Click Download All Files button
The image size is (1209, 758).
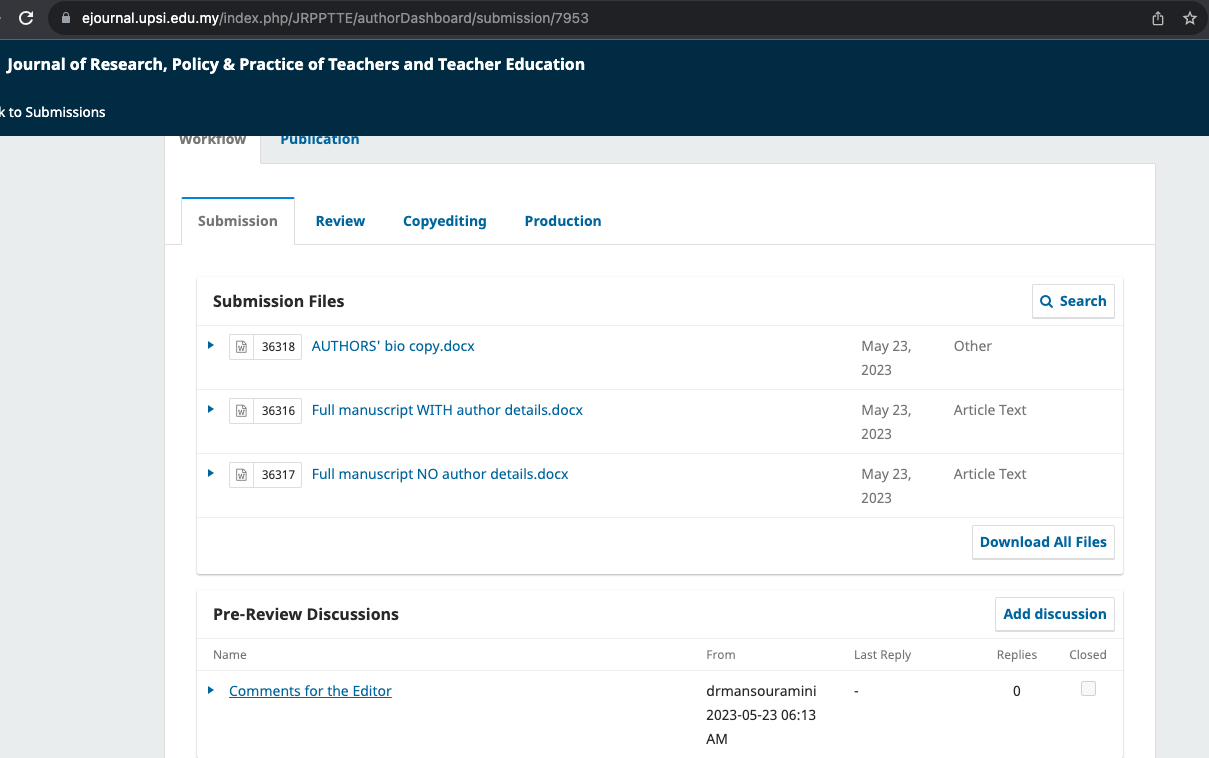(x=1042, y=542)
